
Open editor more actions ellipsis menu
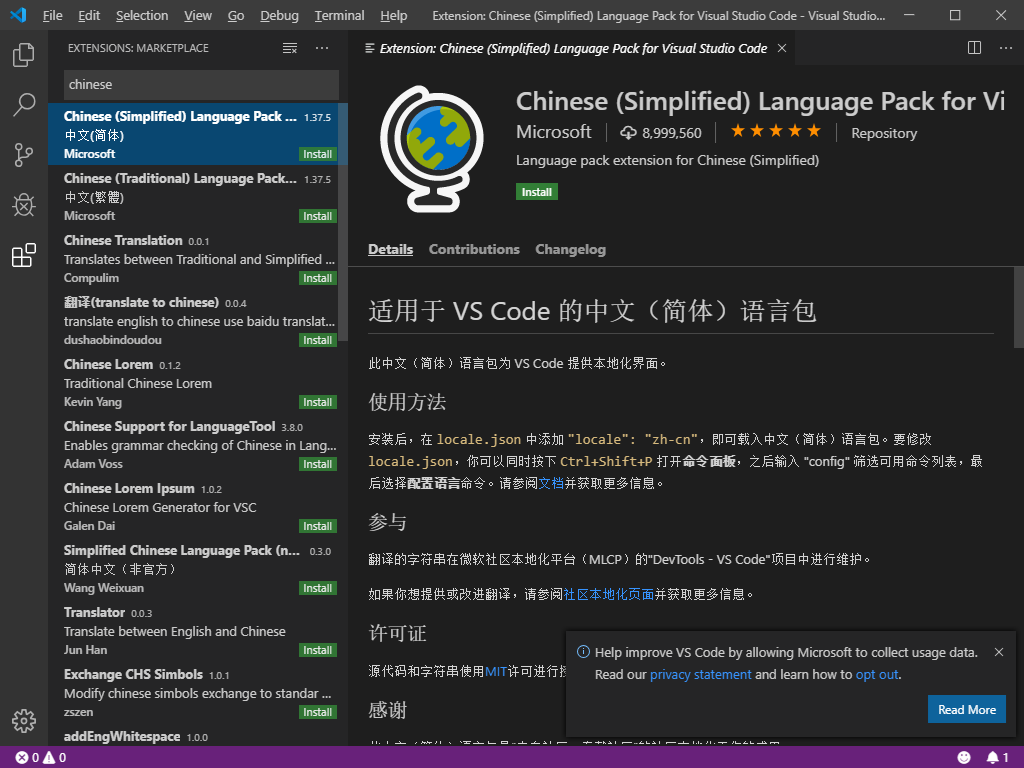[x=1006, y=48]
